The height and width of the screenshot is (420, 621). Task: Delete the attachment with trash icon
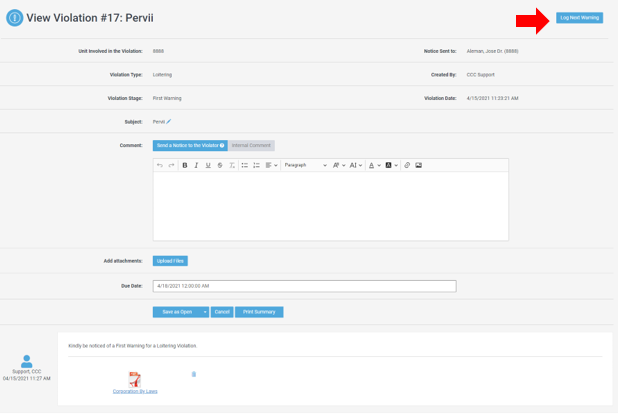coord(194,375)
